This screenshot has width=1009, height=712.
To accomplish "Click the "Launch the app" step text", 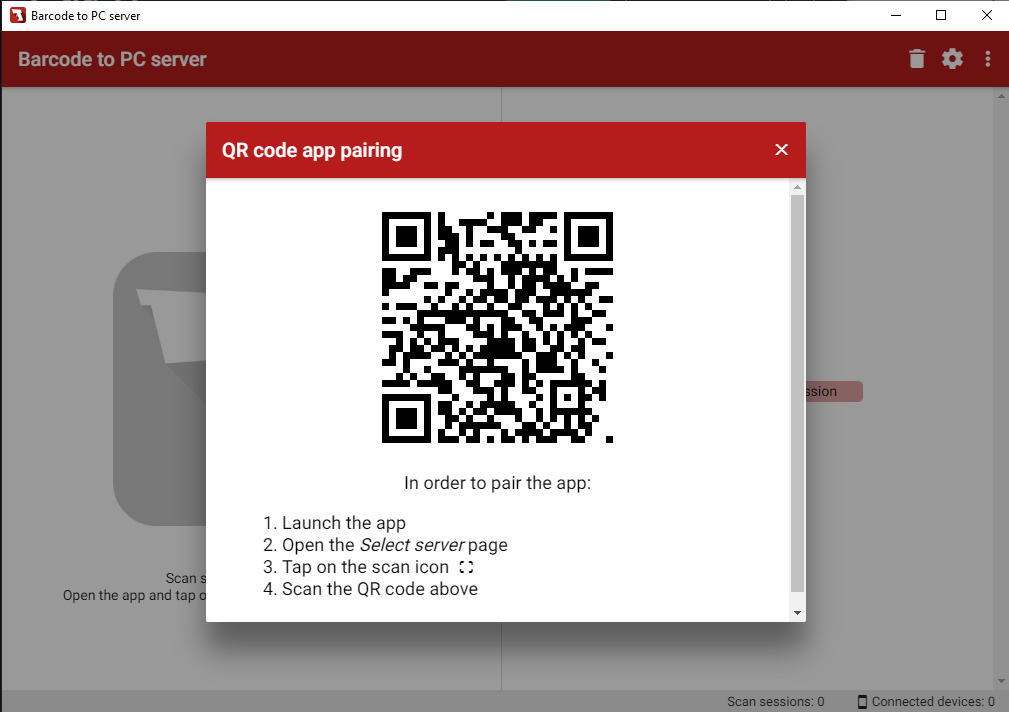I will (x=344, y=523).
